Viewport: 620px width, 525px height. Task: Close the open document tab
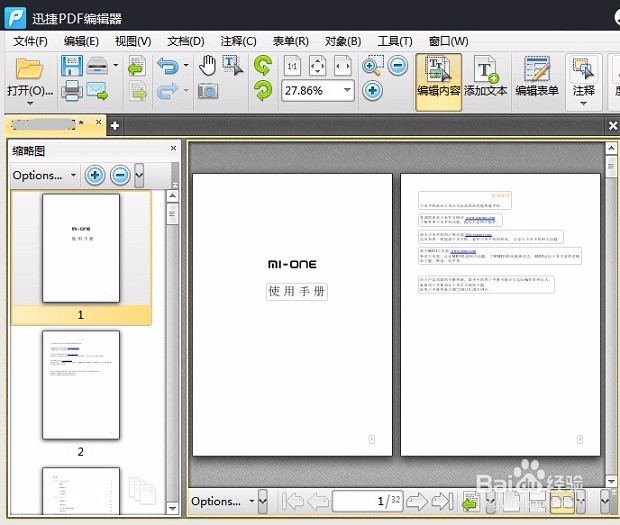(98, 122)
